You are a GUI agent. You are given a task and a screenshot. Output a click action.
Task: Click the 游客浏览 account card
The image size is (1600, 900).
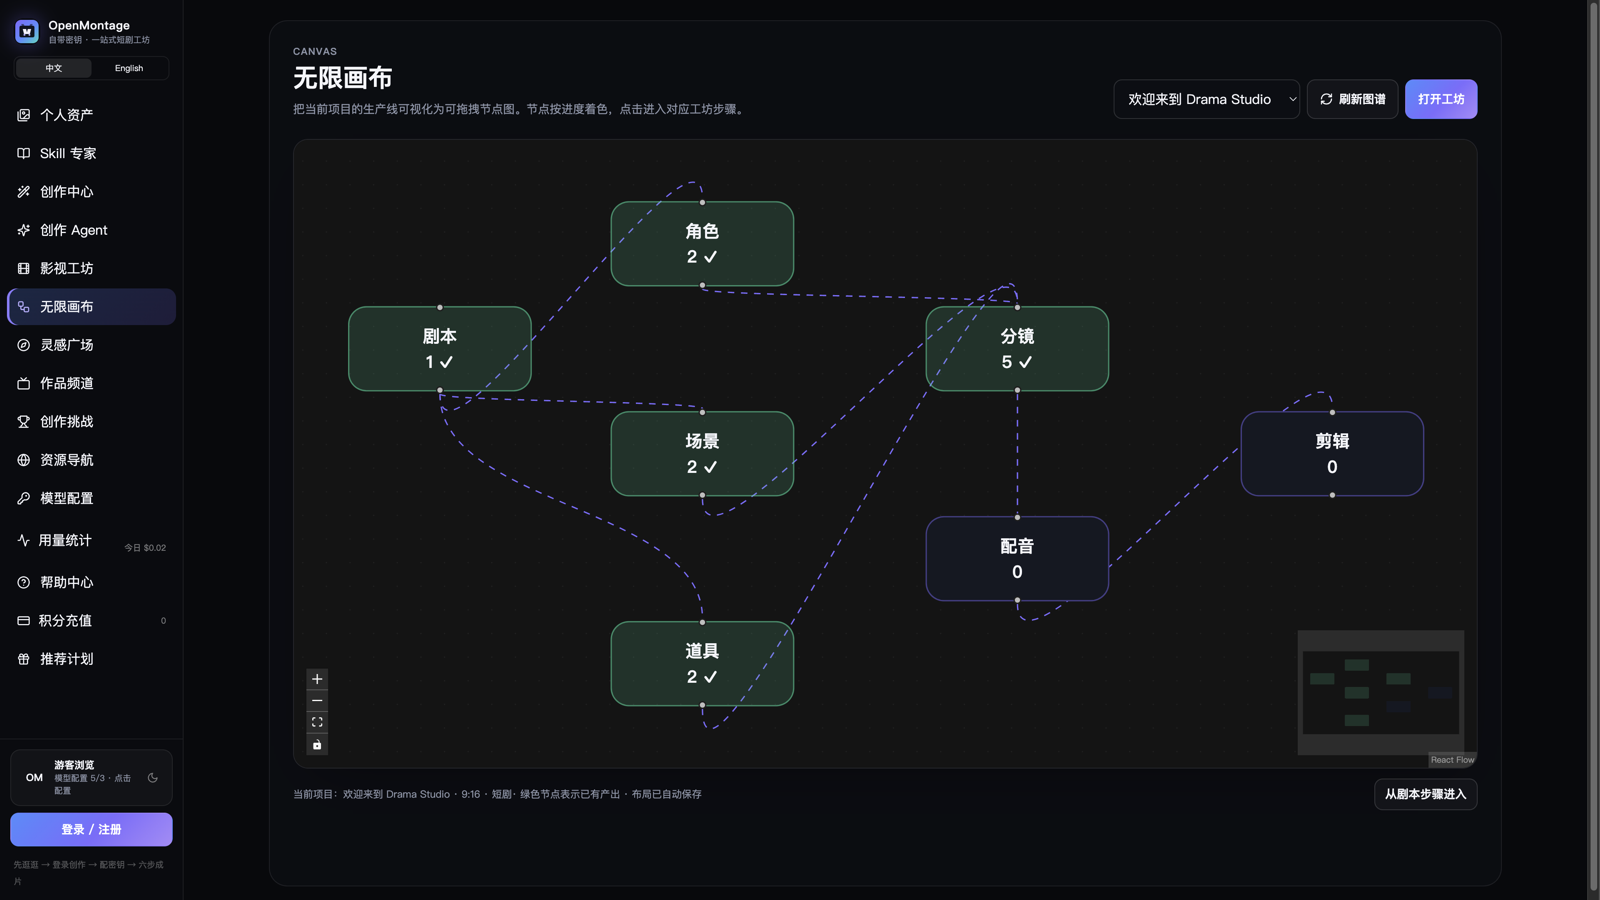pos(91,777)
